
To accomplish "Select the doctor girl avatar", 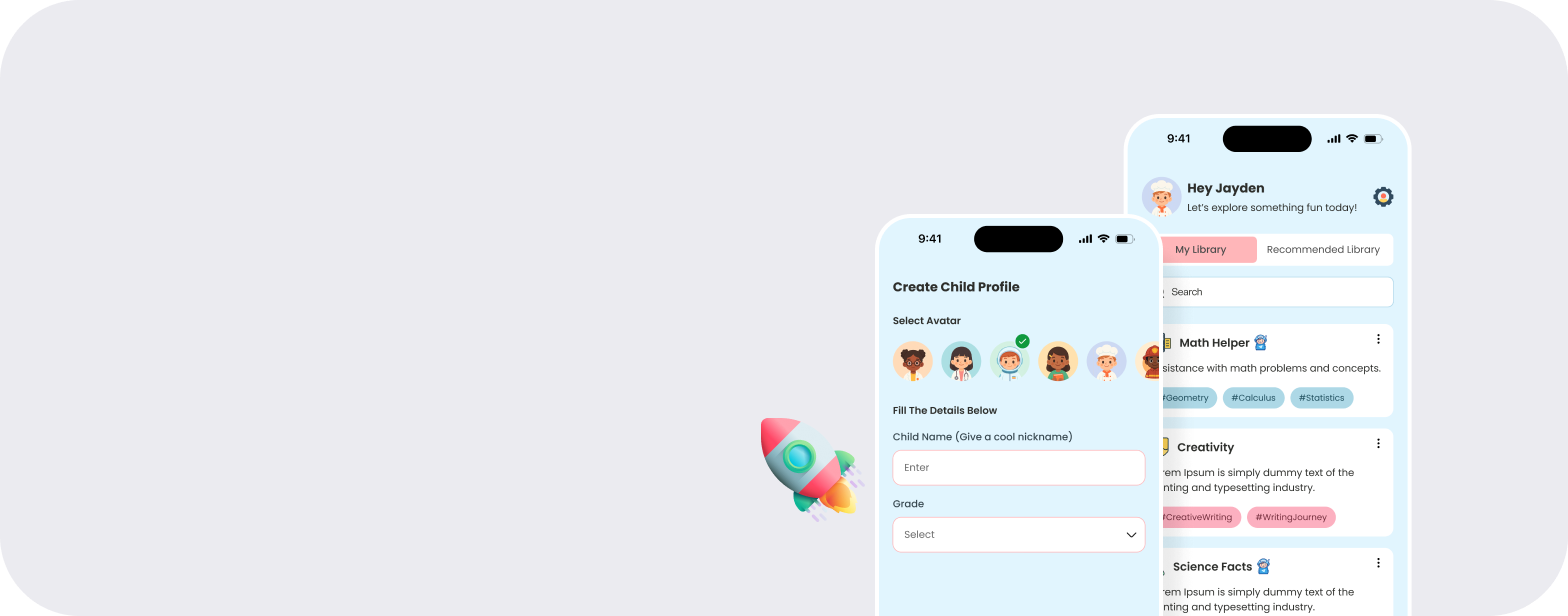I will (x=961, y=361).
